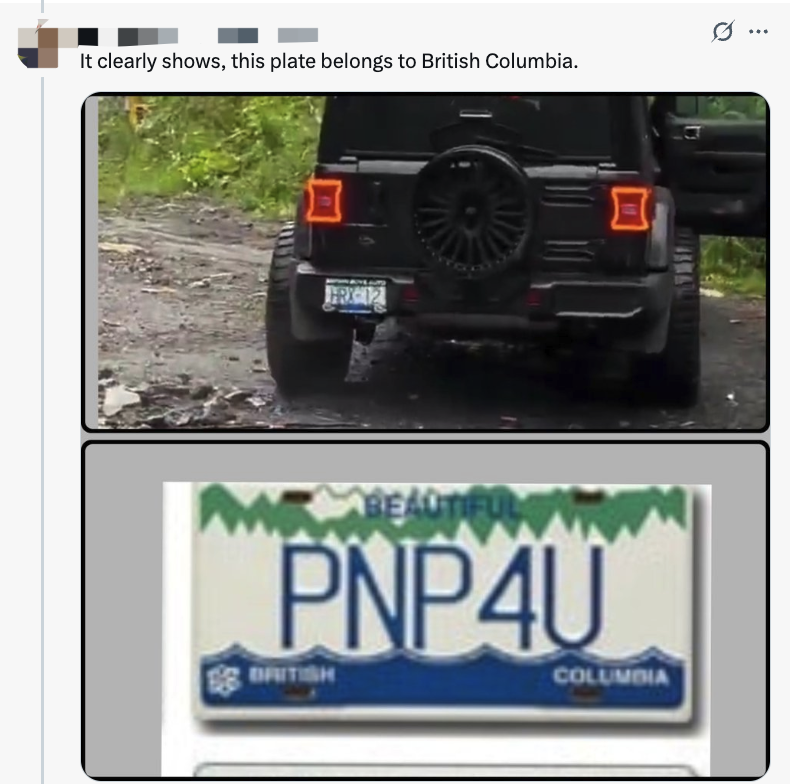Viewport: 790px width, 784px height.
Task: Open the poster's pixelated profile avatar
Action: [38, 47]
